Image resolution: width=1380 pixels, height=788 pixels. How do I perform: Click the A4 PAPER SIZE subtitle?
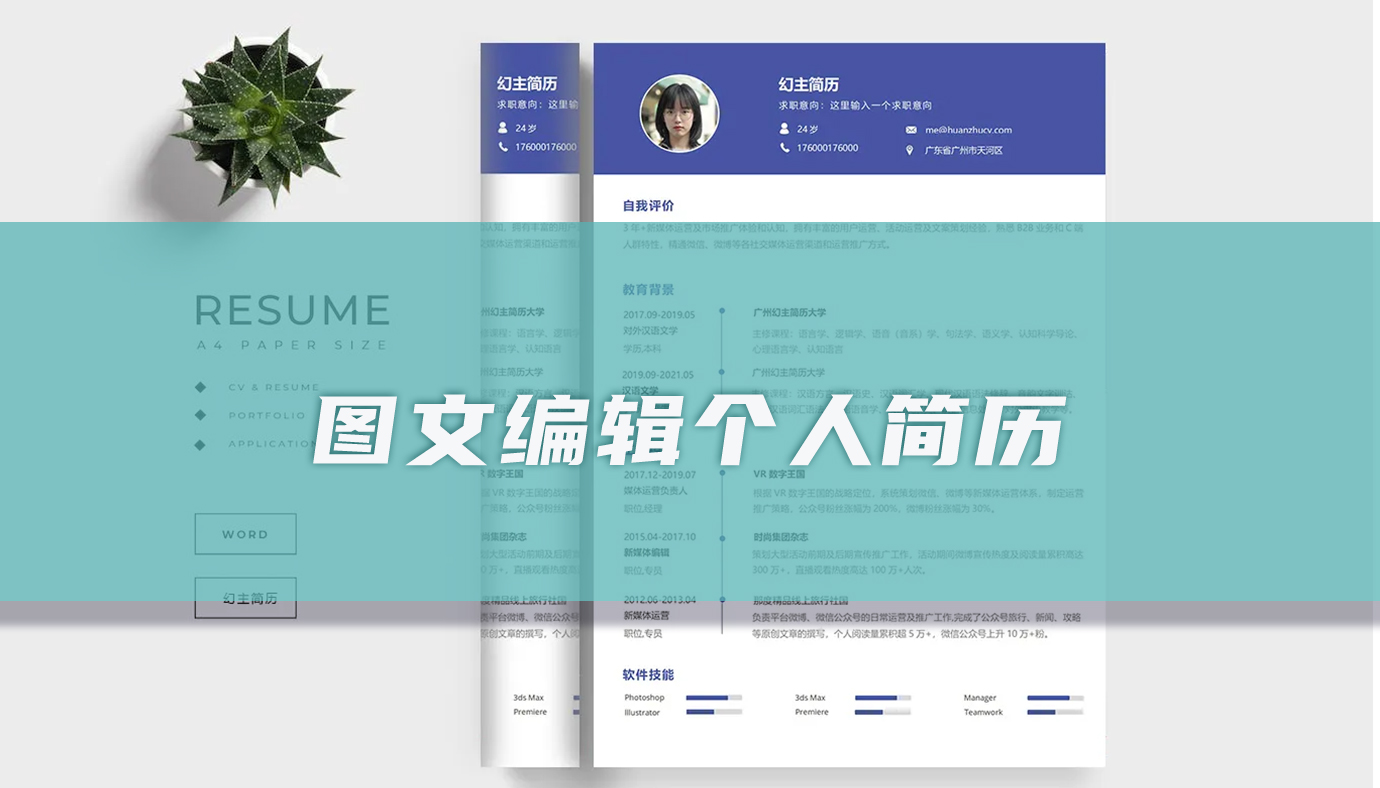(291, 345)
